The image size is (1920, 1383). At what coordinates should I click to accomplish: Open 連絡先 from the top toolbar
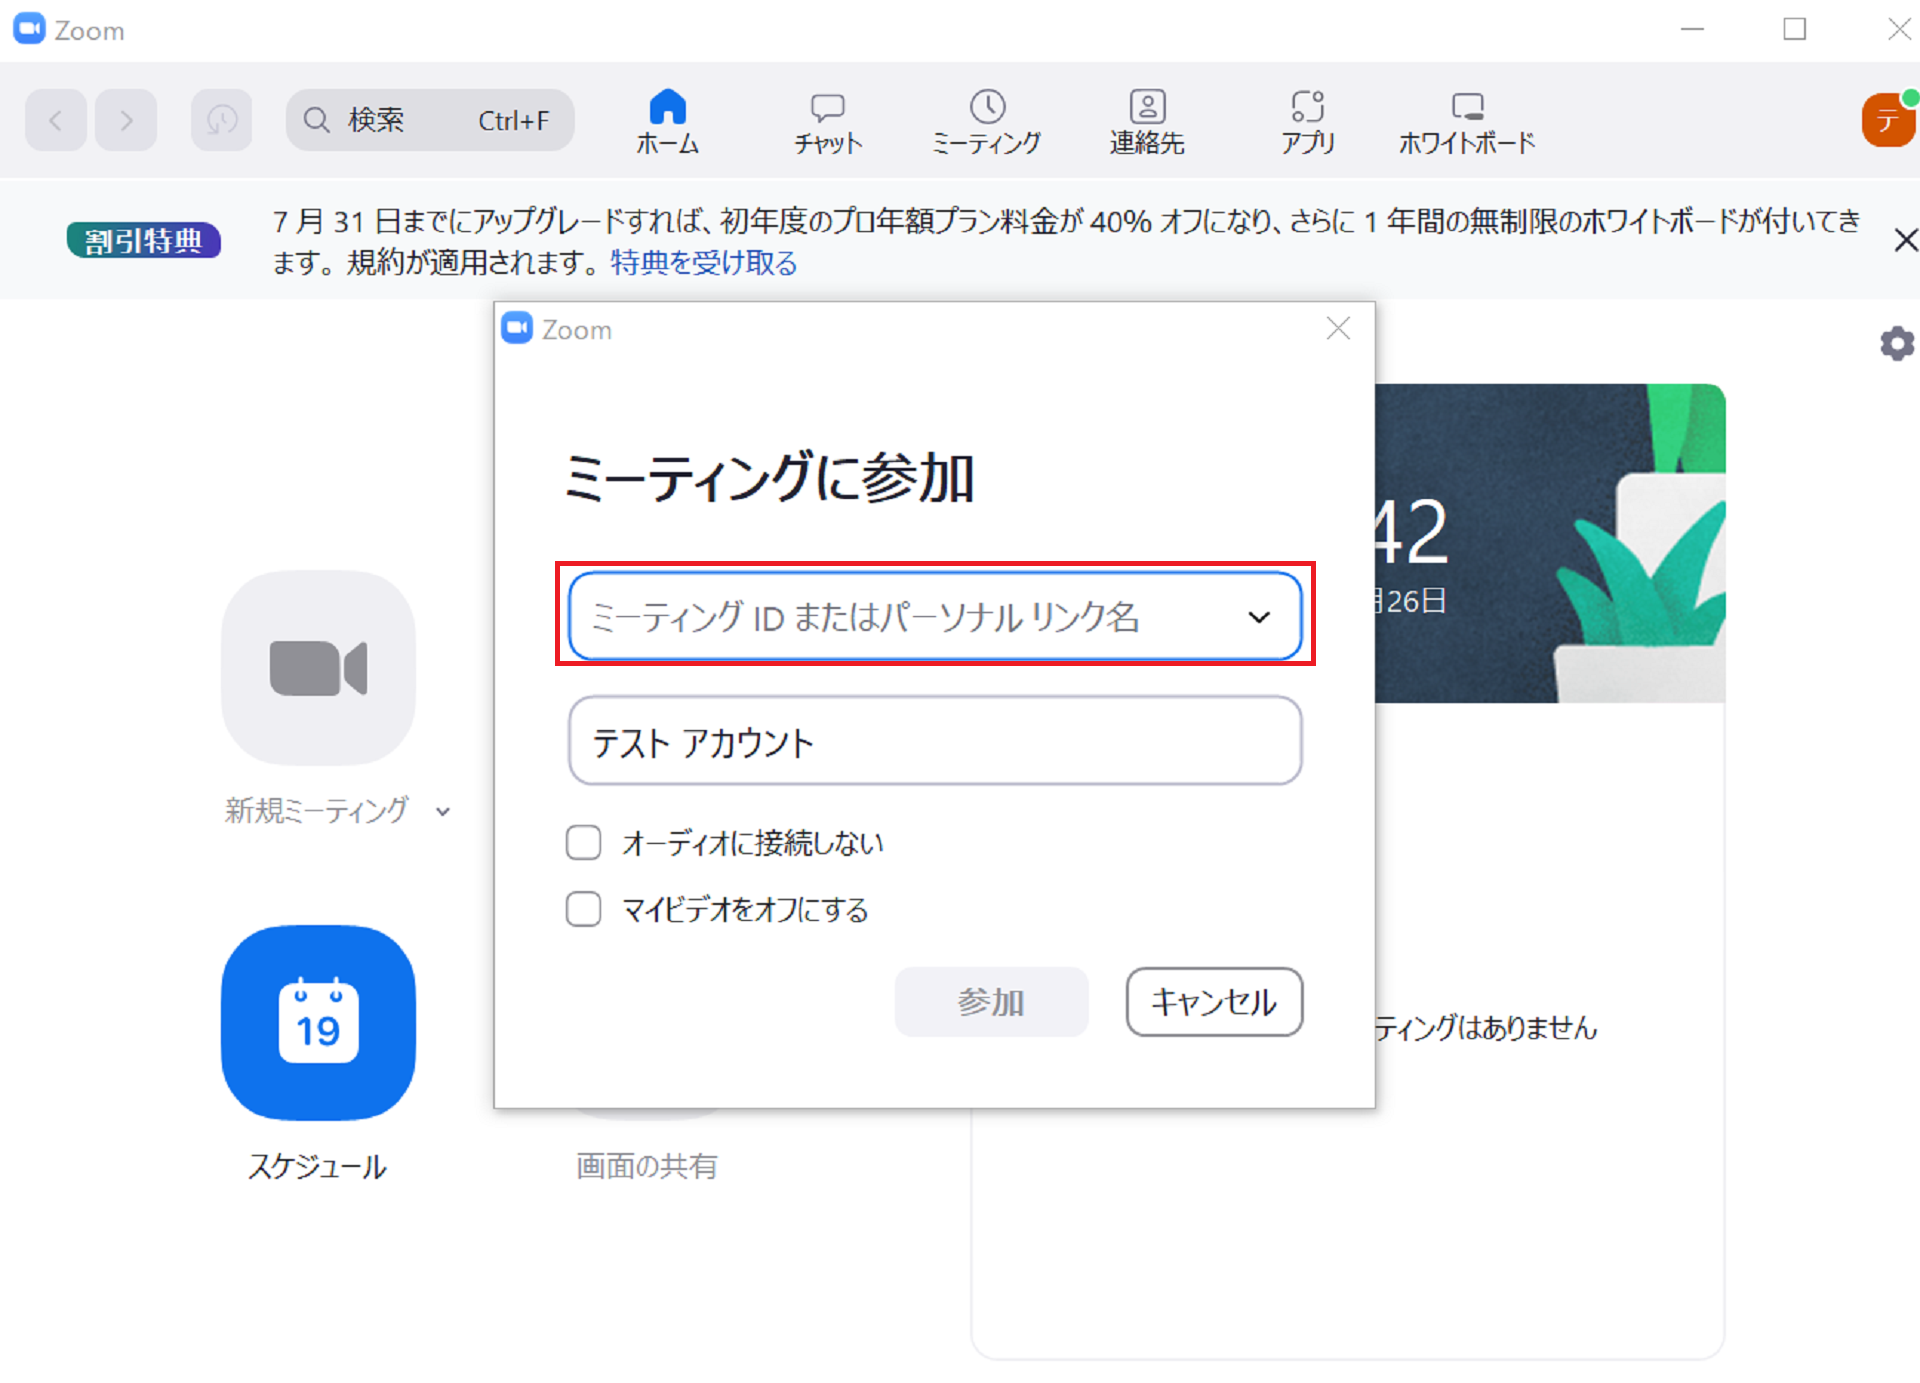[1147, 118]
